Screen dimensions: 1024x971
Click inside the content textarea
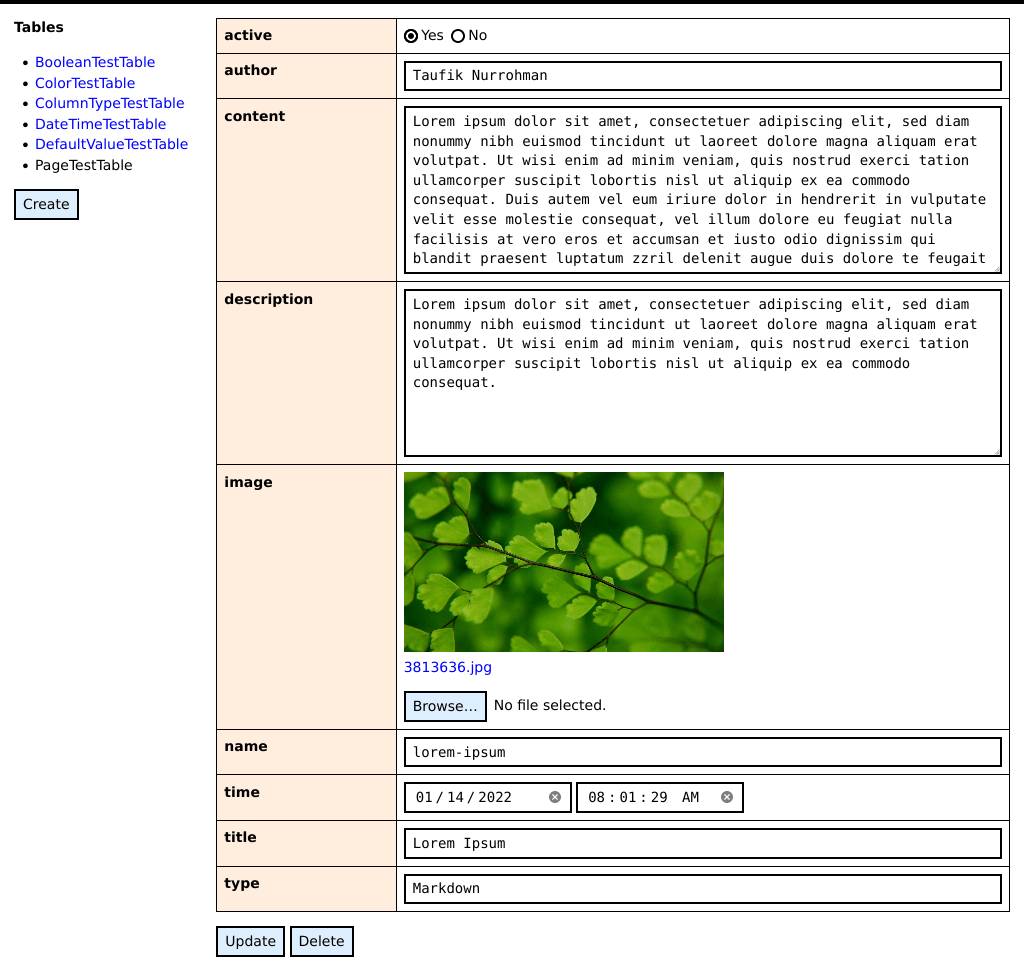(700, 190)
